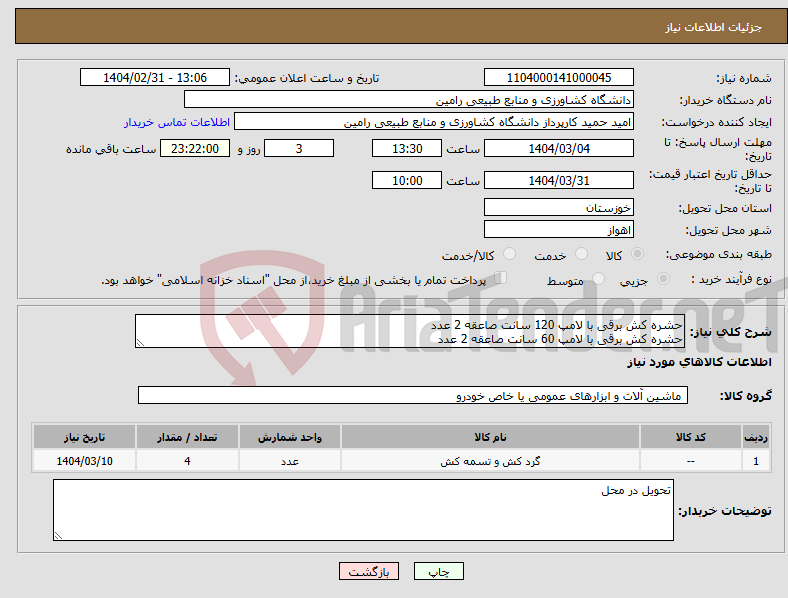Screen dimensions: 788x598
Task: Click the کد کالا column header
Action: (691, 437)
